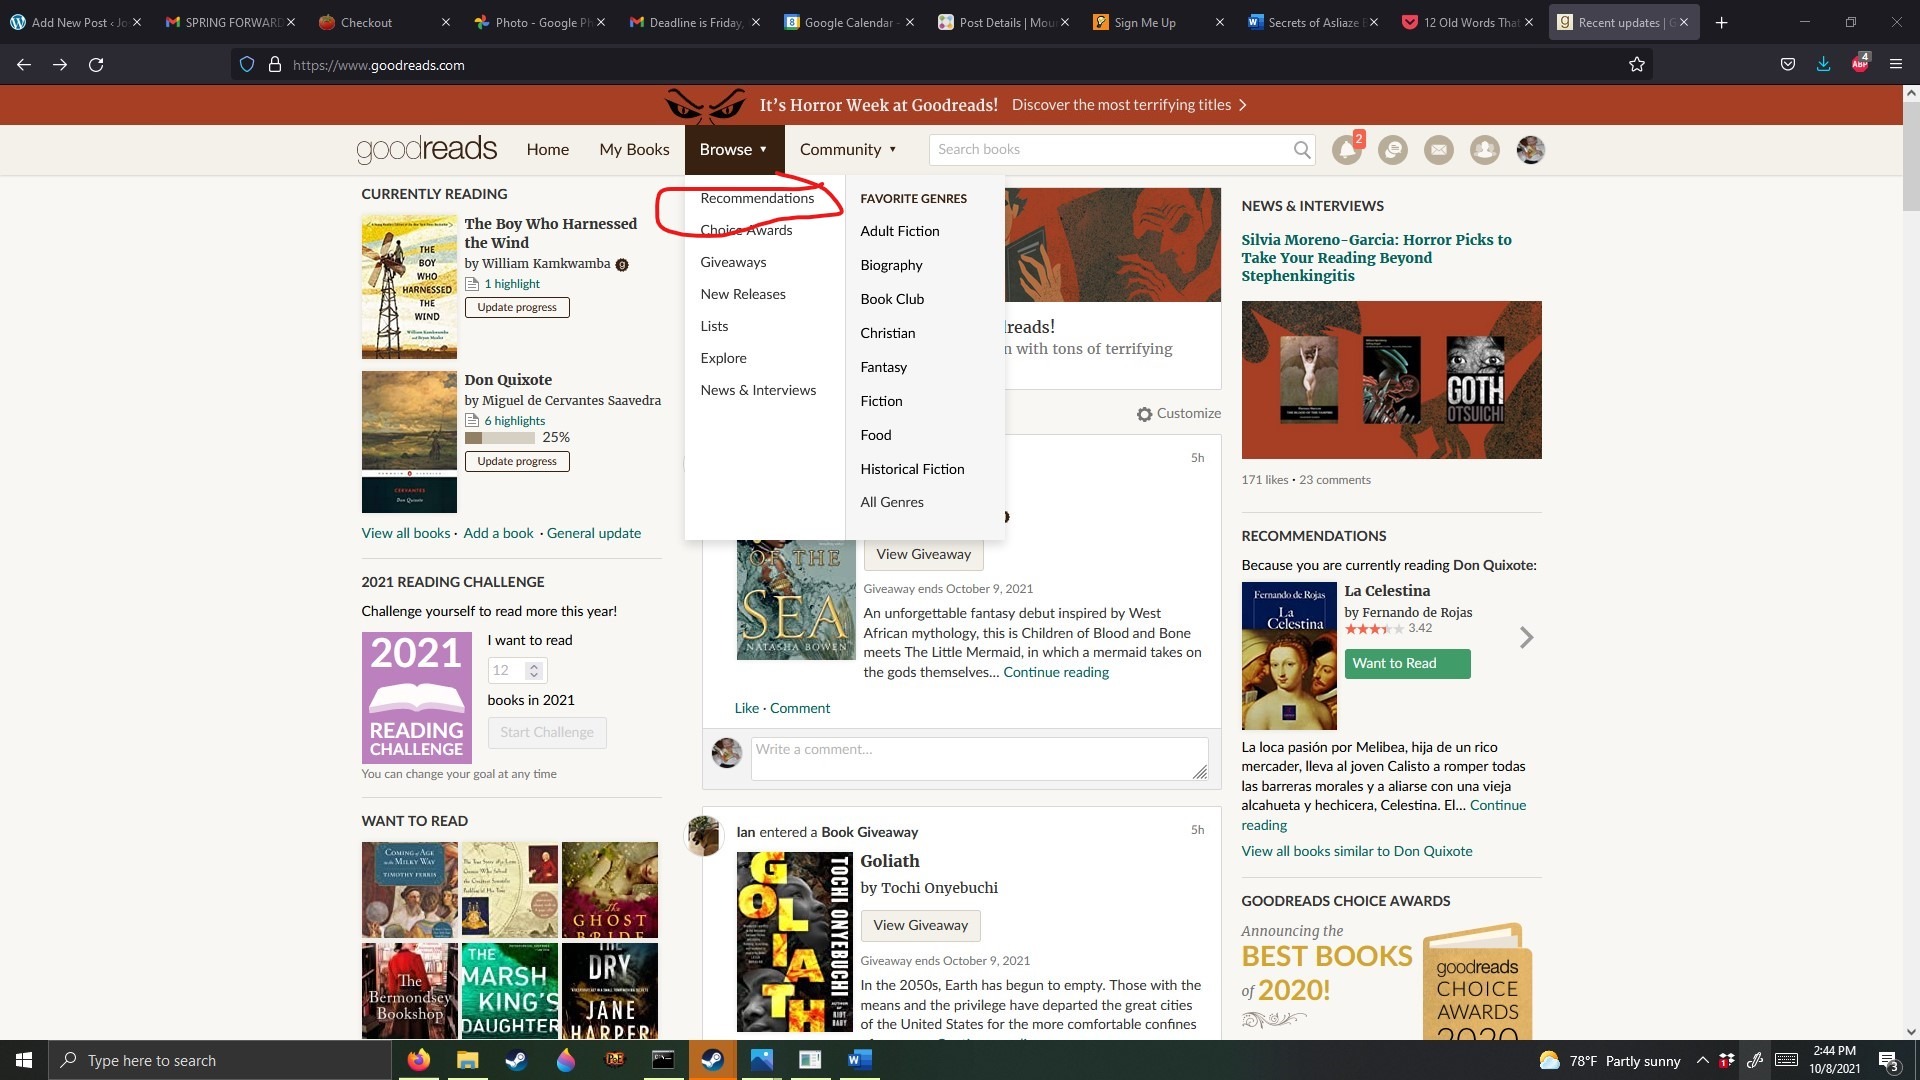The image size is (1920, 1080).
Task: Save page to Pocket icon
Action: point(1787,65)
